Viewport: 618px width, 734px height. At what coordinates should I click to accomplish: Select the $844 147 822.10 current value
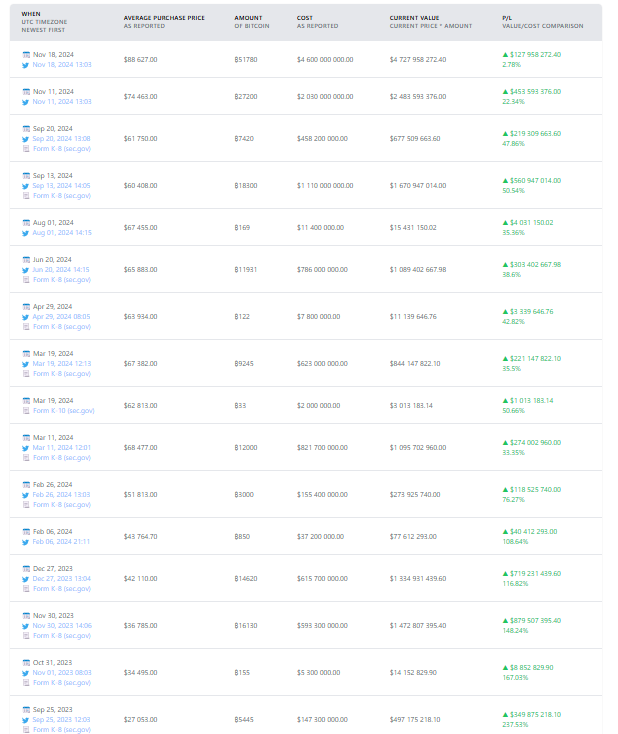coord(415,364)
